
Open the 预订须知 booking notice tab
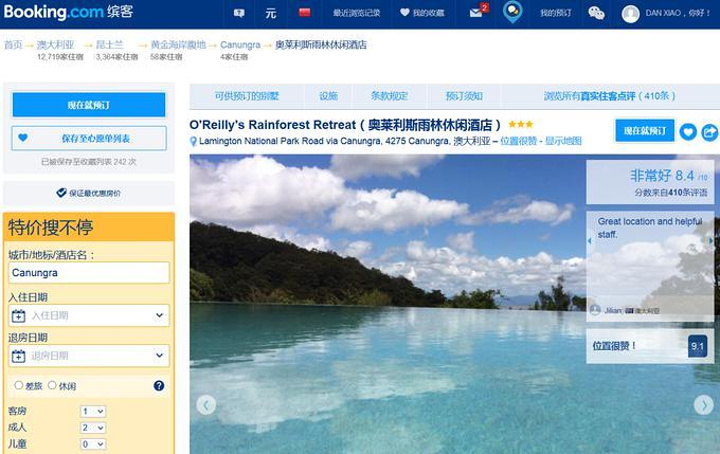click(x=464, y=96)
